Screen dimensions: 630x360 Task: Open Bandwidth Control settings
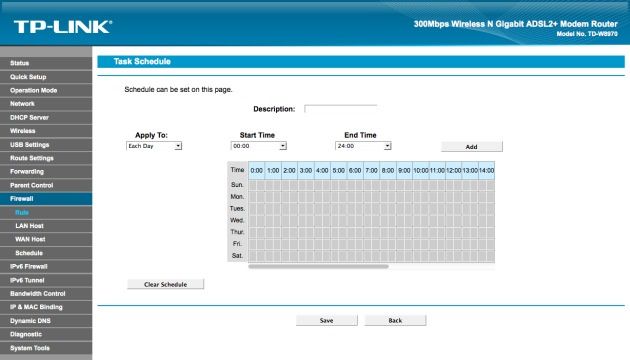click(x=46, y=294)
